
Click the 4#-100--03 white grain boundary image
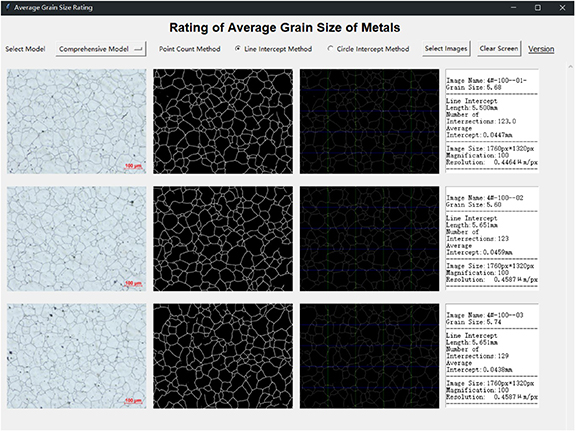[223, 356]
